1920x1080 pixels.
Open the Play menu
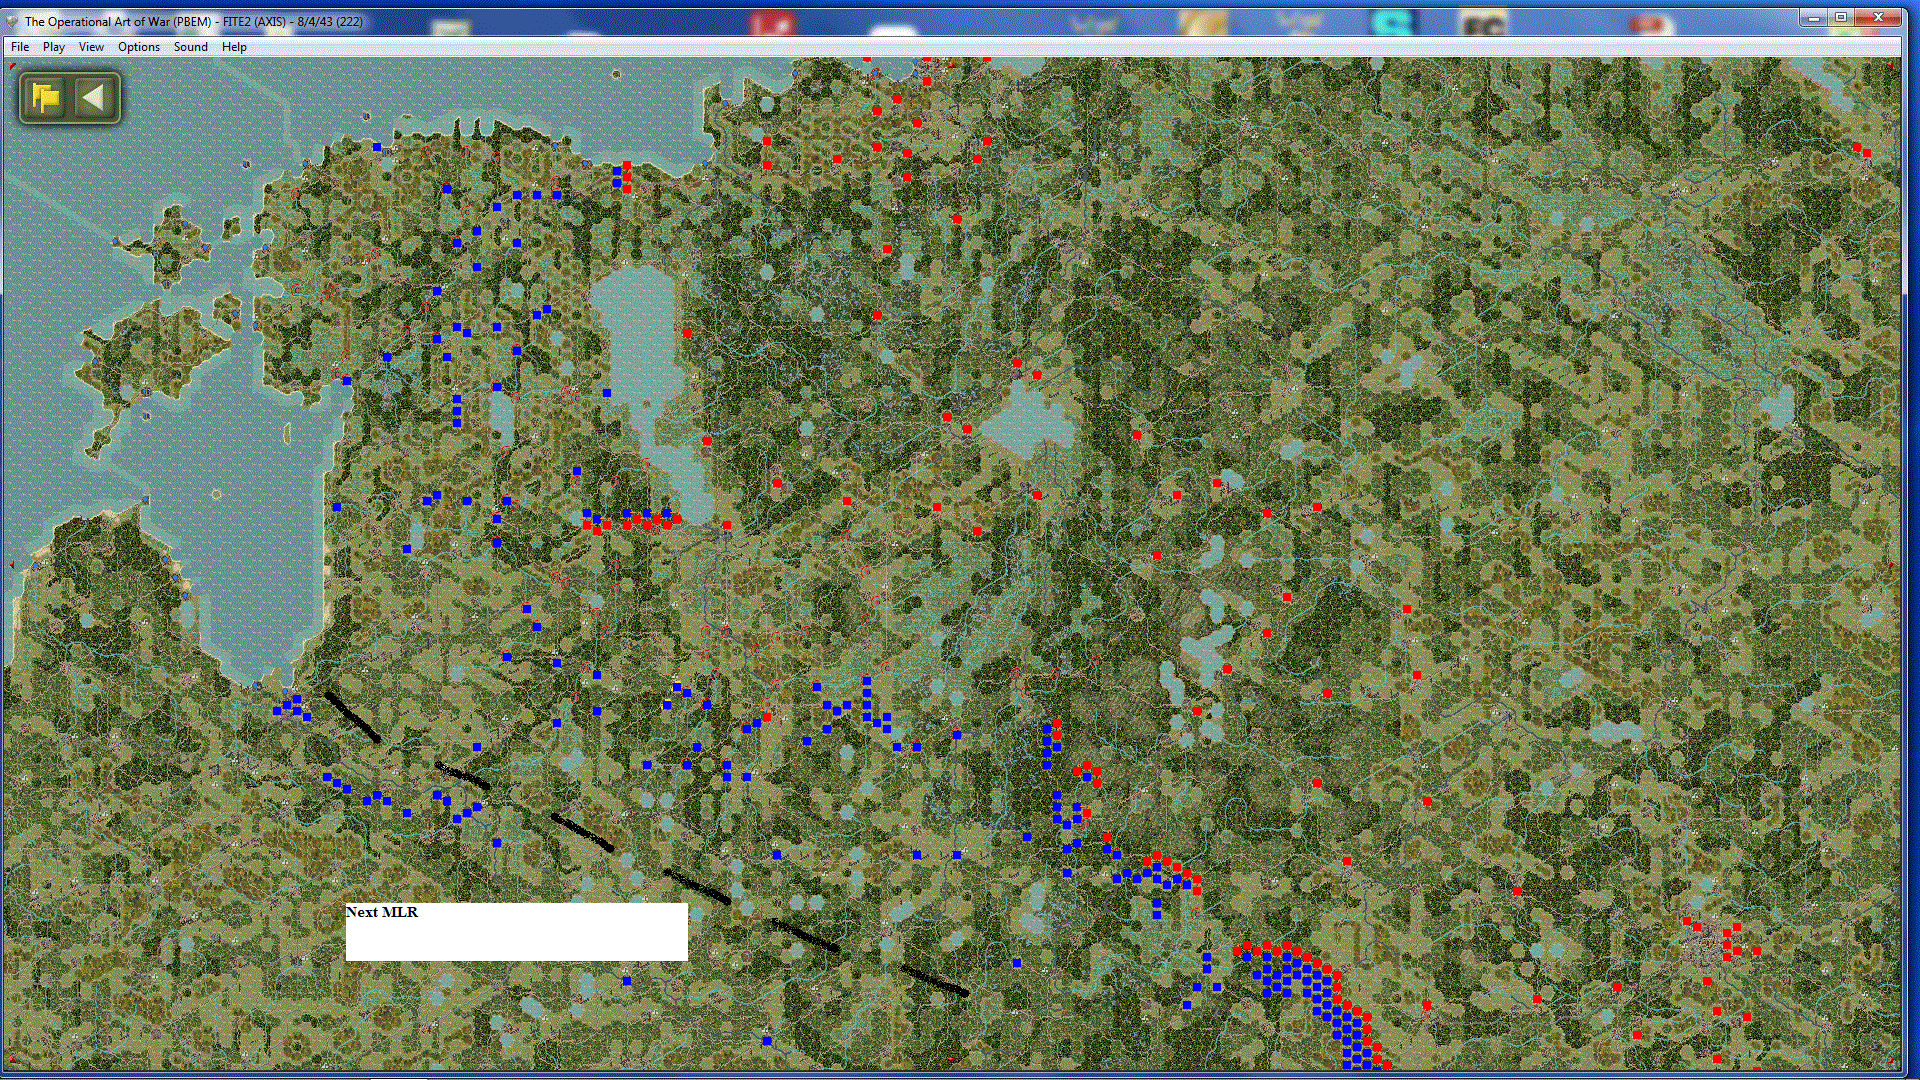click(53, 47)
